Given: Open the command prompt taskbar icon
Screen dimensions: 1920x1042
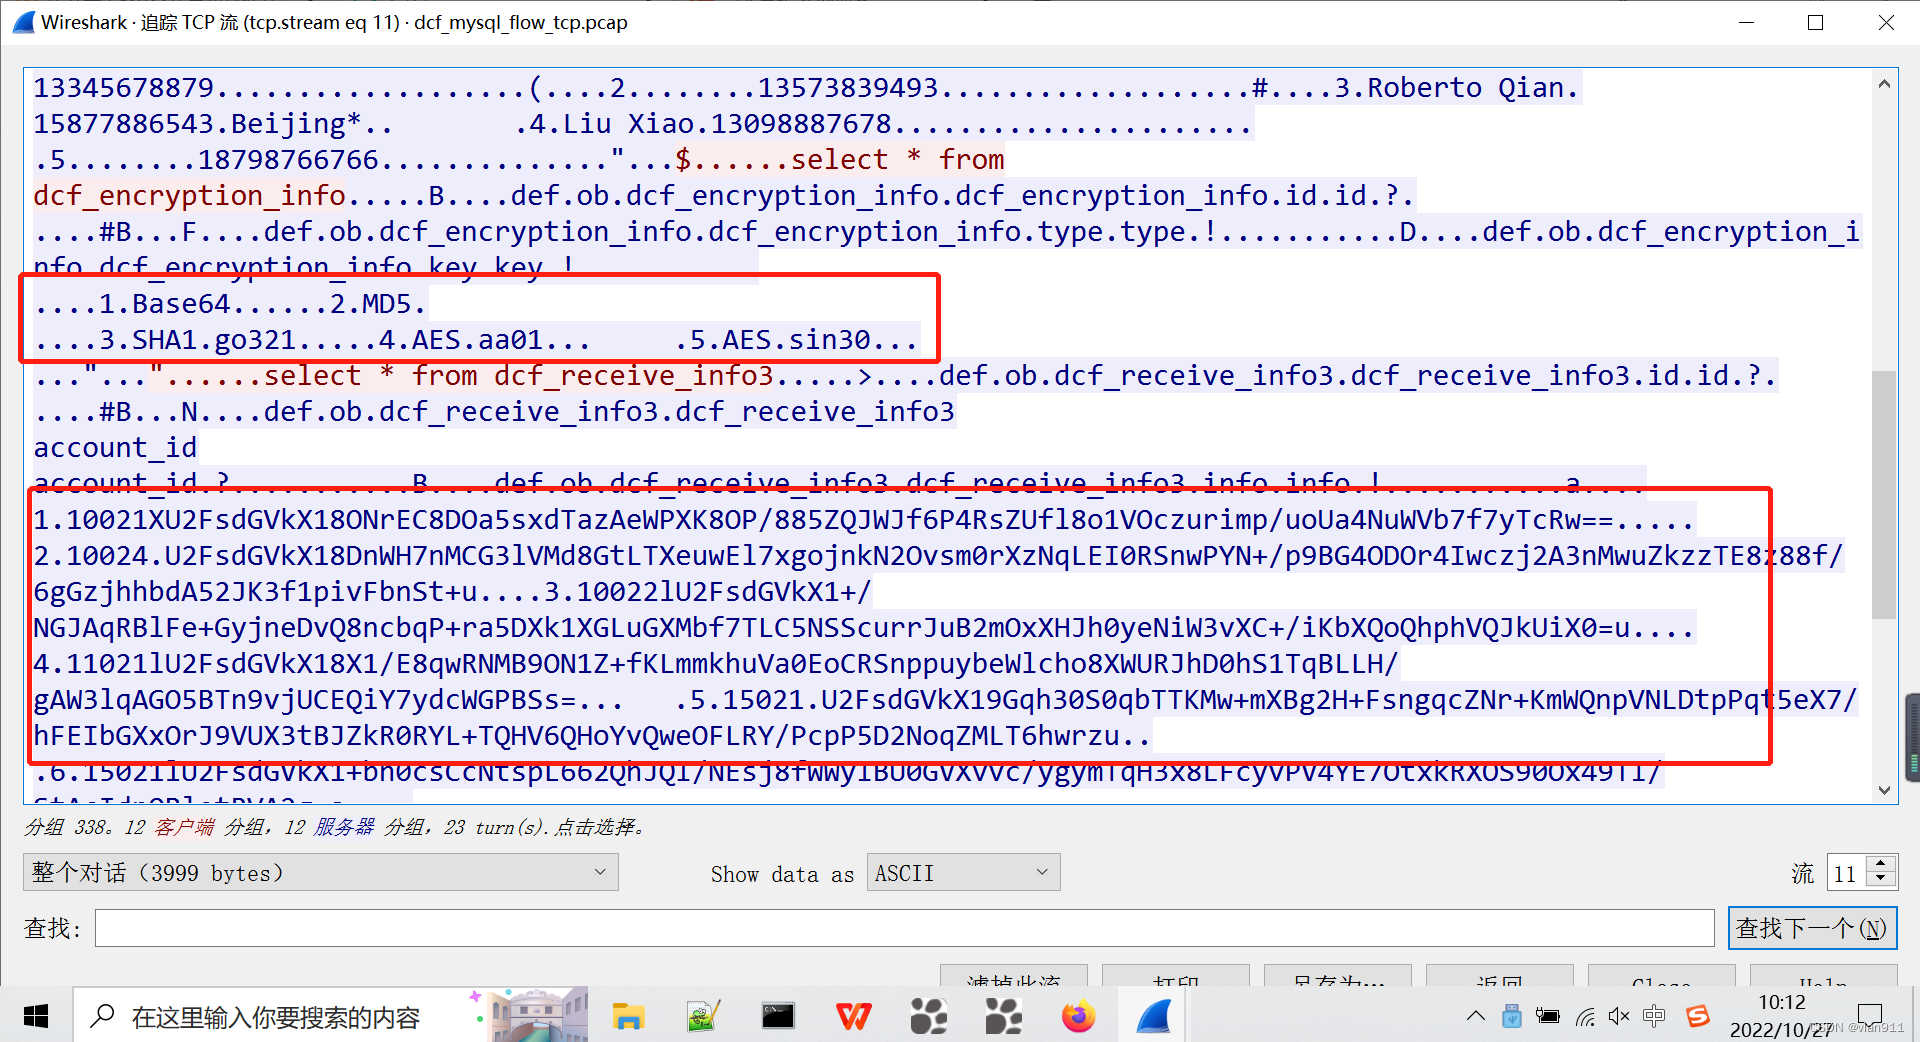Looking at the screenshot, I should click(778, 1017).
